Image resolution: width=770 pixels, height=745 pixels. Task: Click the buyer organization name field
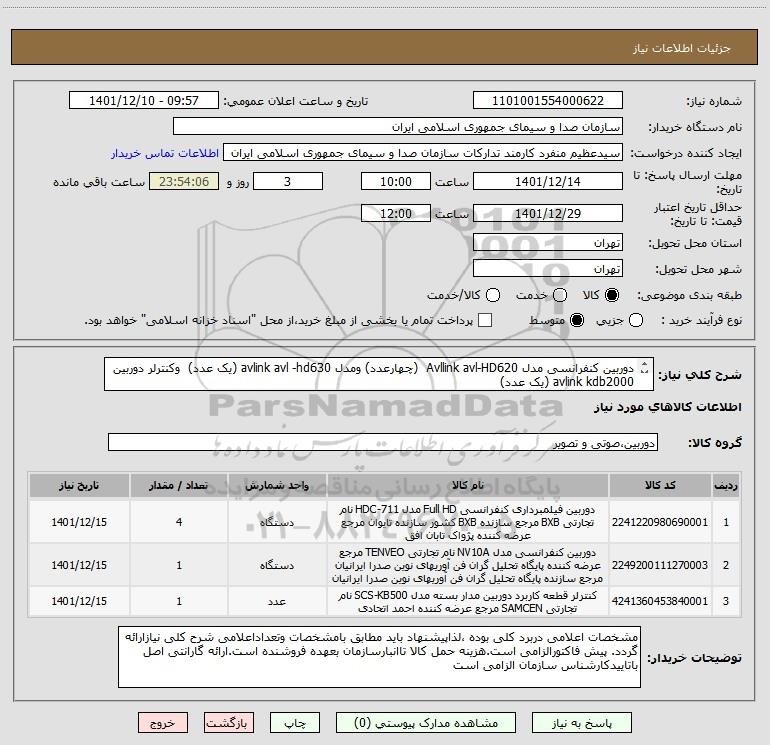click(398, 127)
